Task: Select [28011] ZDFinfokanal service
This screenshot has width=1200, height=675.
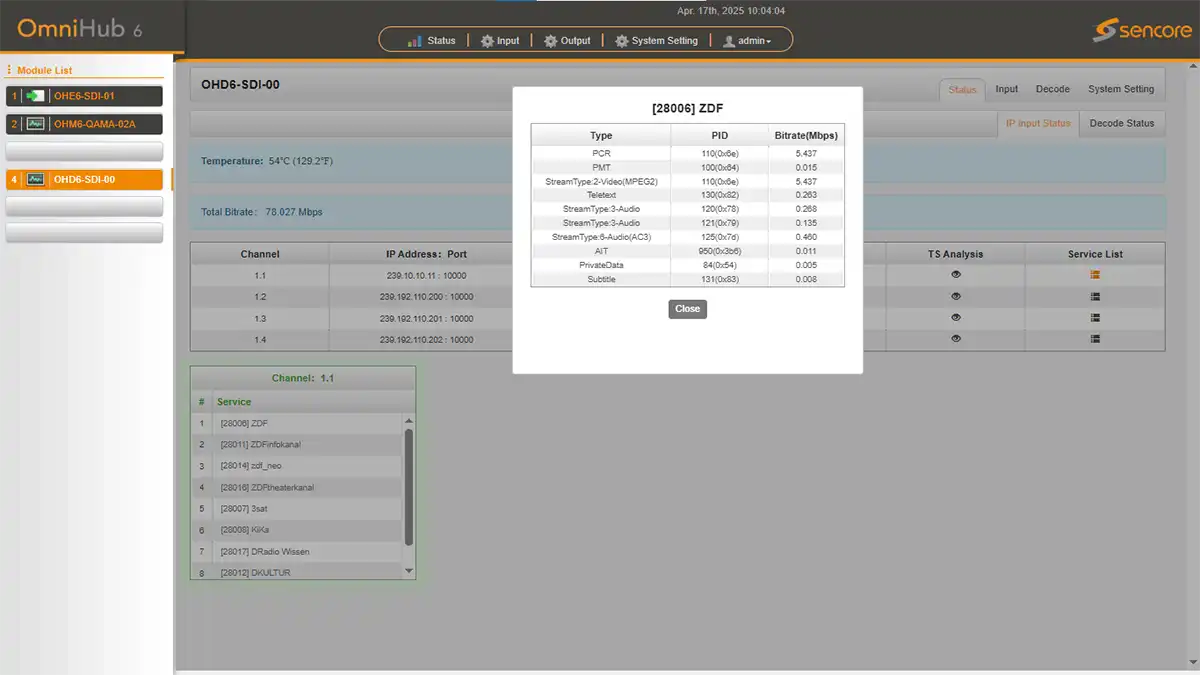Action: coord(297,444)
